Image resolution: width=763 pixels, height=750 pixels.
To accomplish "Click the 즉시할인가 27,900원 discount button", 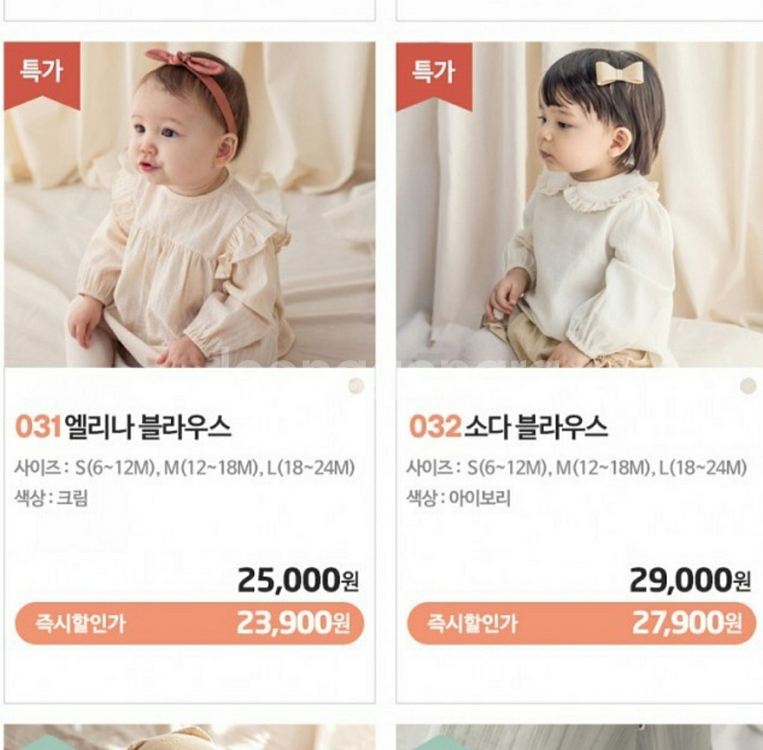I will click(581, 623).
